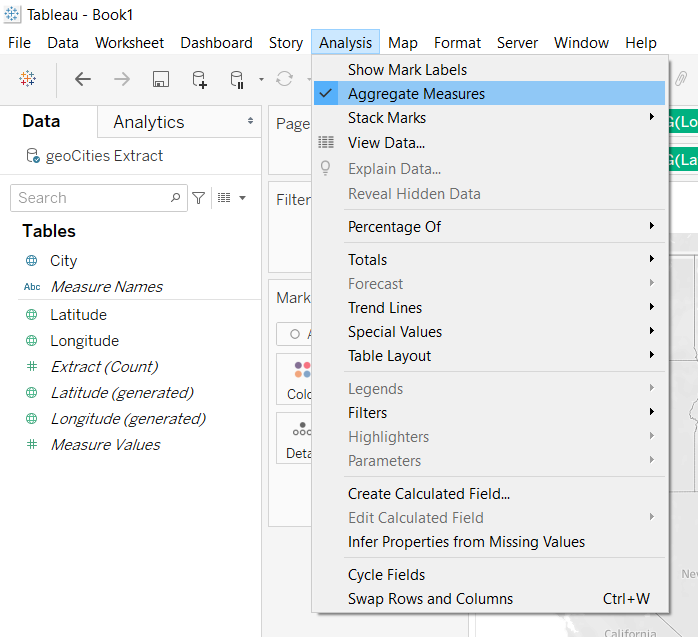Click the geoCities Extract data source icon

[33, 156]
